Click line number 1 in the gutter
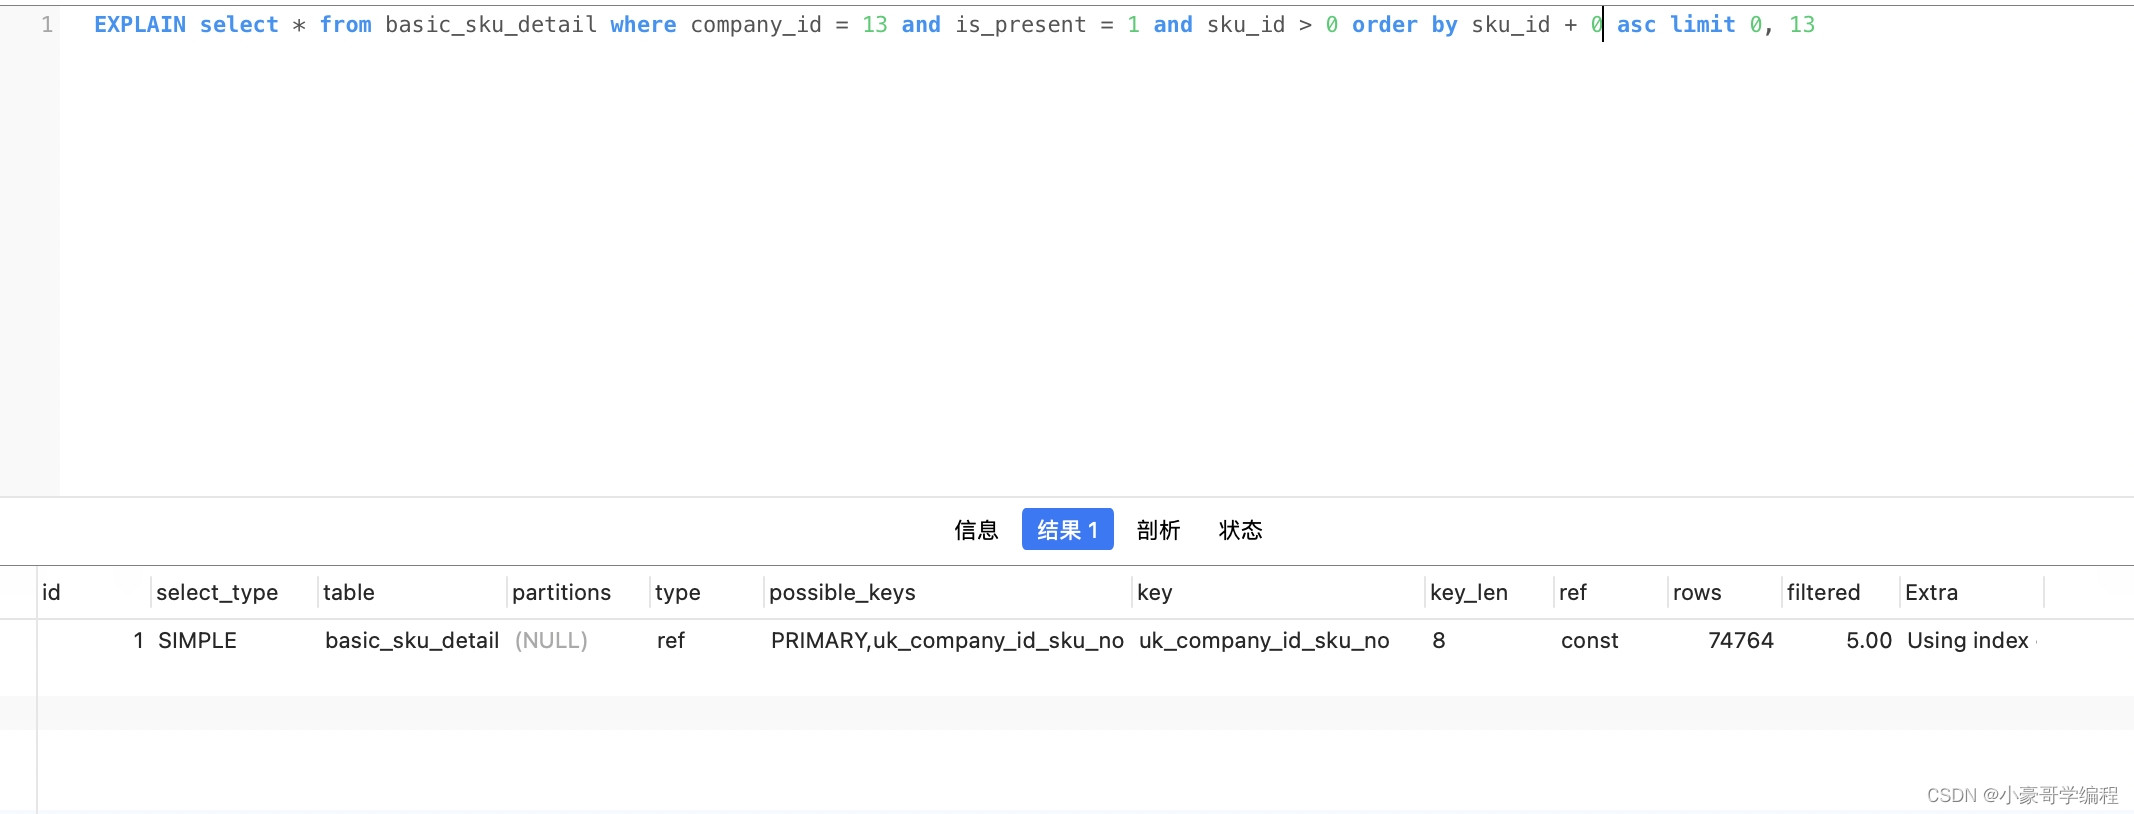This screenshot has width=2134, height=814. pos(47,24)
